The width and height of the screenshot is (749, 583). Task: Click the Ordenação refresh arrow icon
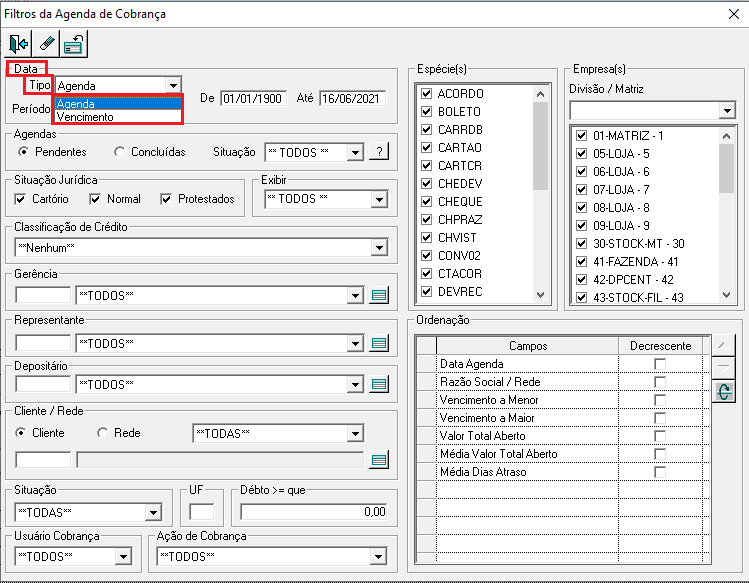point(724,392)
